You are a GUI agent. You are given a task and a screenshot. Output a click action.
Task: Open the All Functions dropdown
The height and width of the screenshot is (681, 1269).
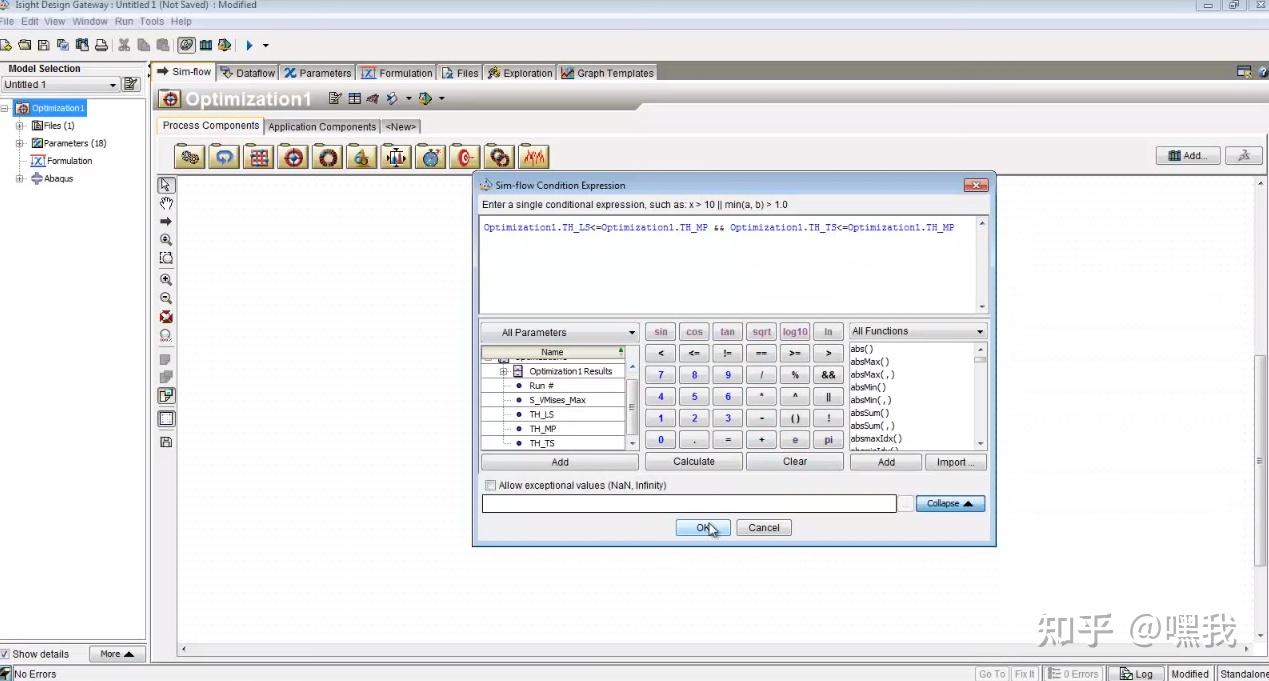coord(918,331)
